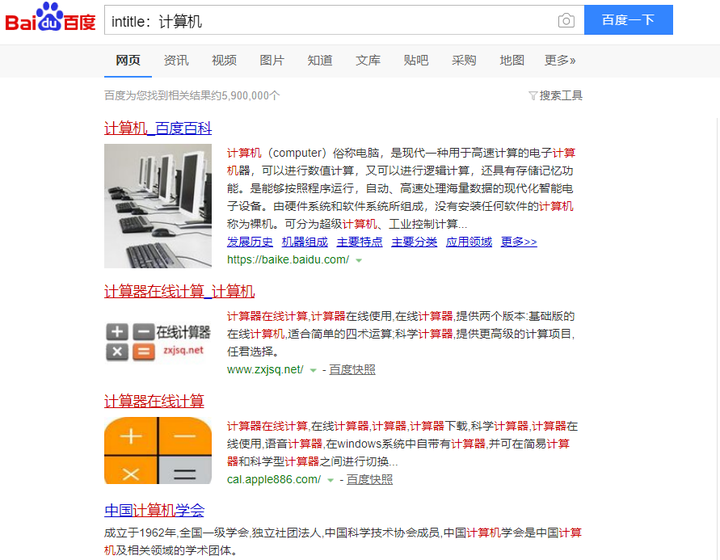
Task: Go to the 贴吧 tab
Action: click(x=416, y=60)
